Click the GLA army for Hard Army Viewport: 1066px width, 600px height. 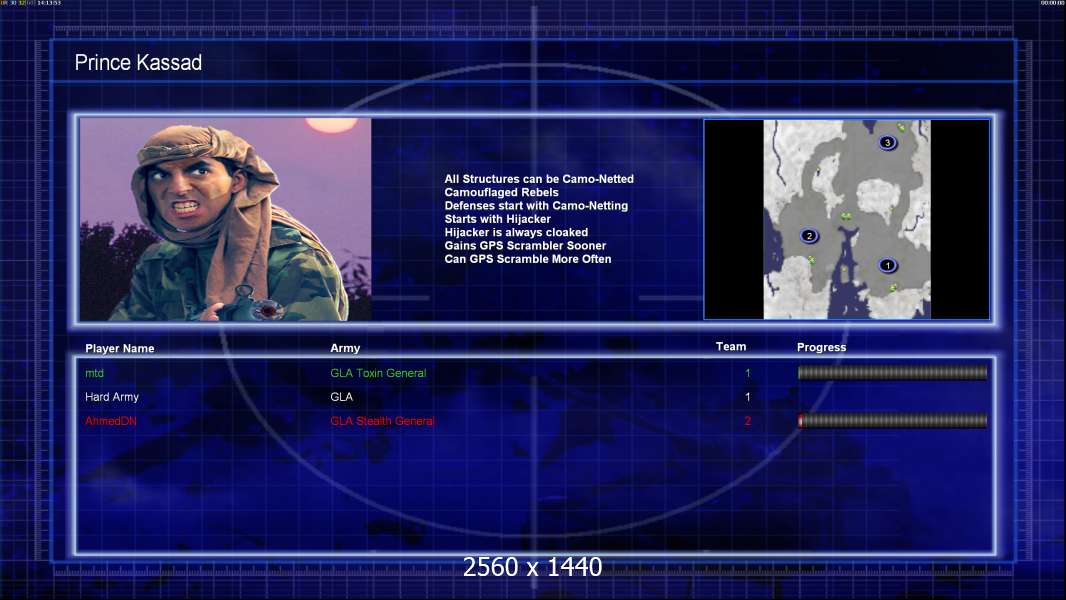341,397
